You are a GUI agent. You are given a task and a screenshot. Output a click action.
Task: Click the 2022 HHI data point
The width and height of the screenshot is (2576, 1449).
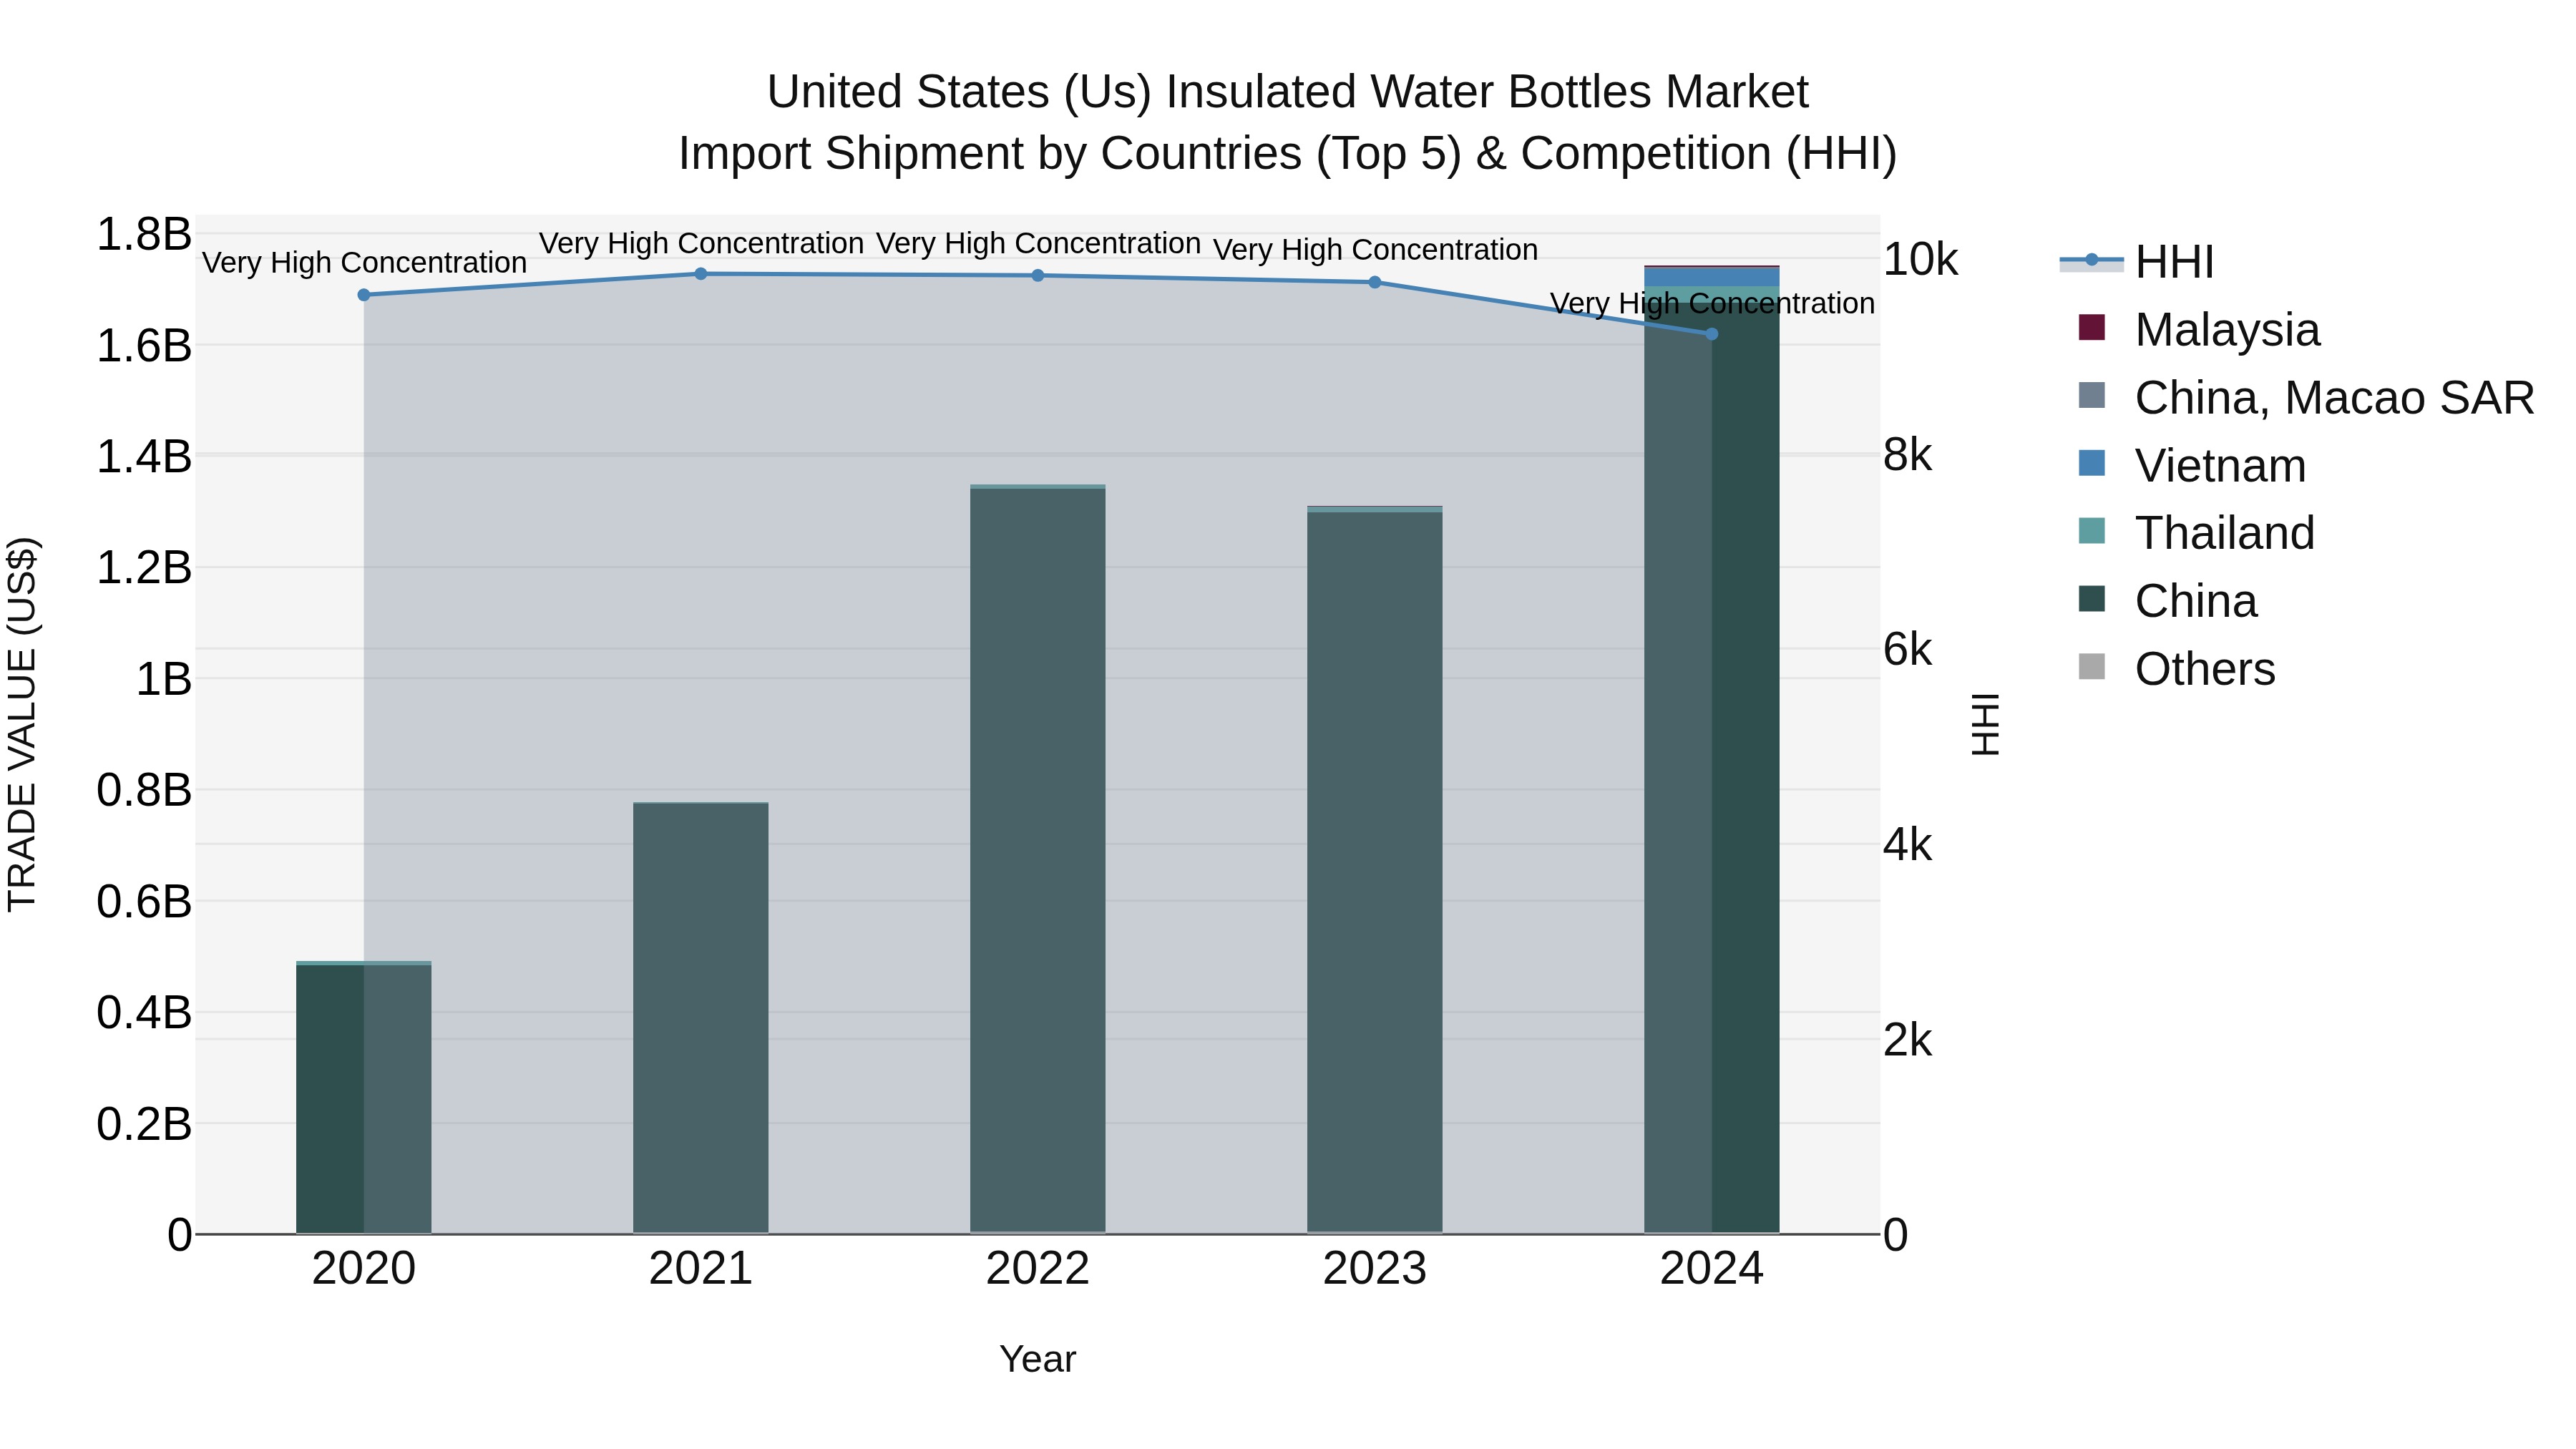[x=1038, y=275]
